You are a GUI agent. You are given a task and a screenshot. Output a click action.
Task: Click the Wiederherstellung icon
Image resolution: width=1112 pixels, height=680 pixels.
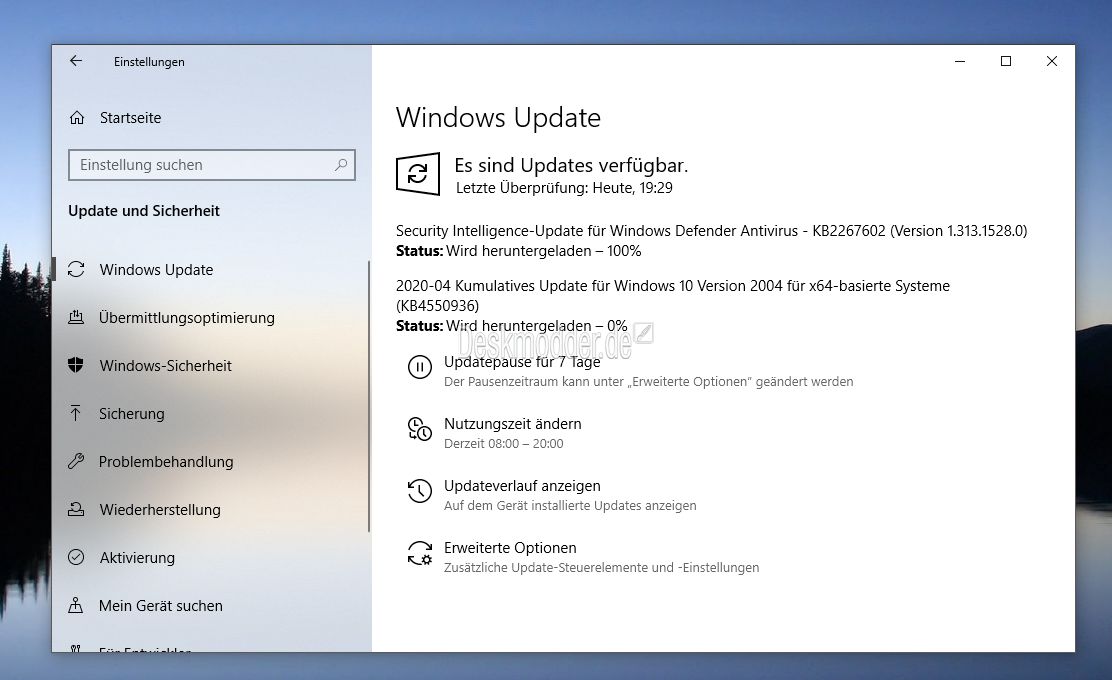tap(76, 509)
